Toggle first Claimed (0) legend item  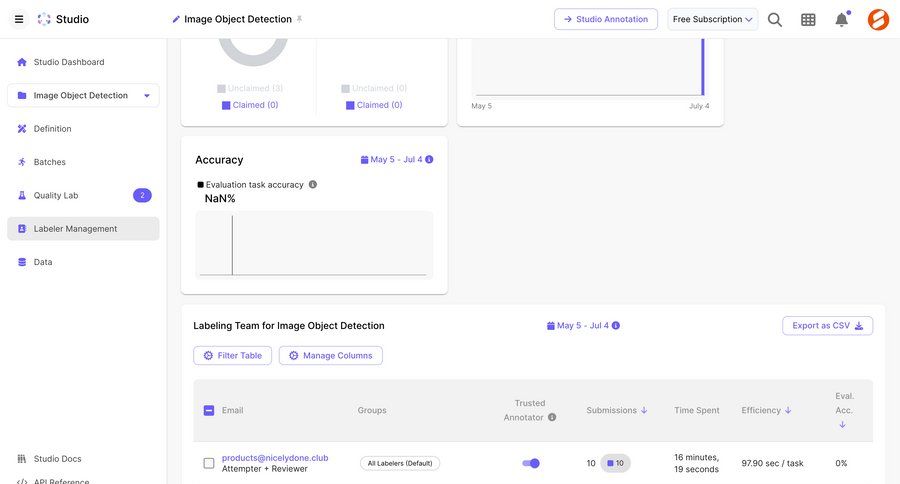(250, 105)
